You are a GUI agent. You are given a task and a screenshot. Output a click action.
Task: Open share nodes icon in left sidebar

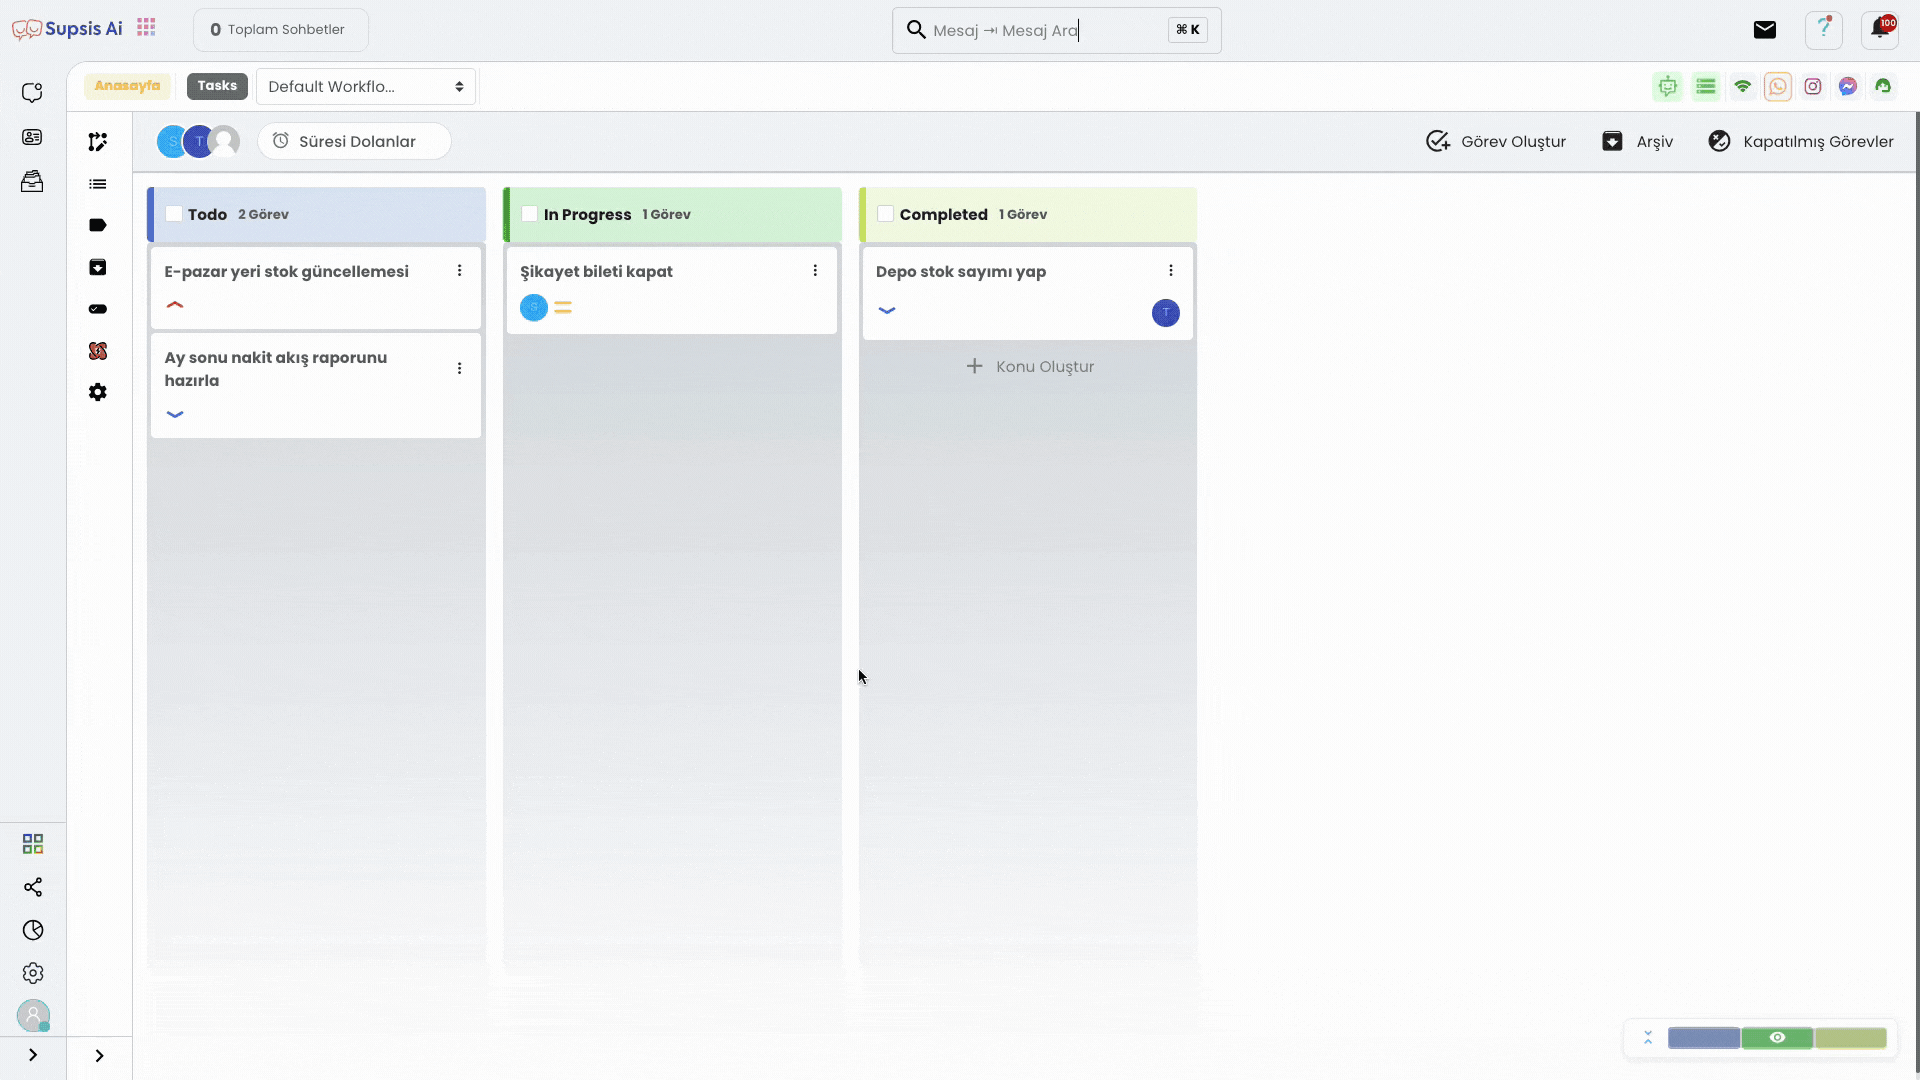[33, 887]
